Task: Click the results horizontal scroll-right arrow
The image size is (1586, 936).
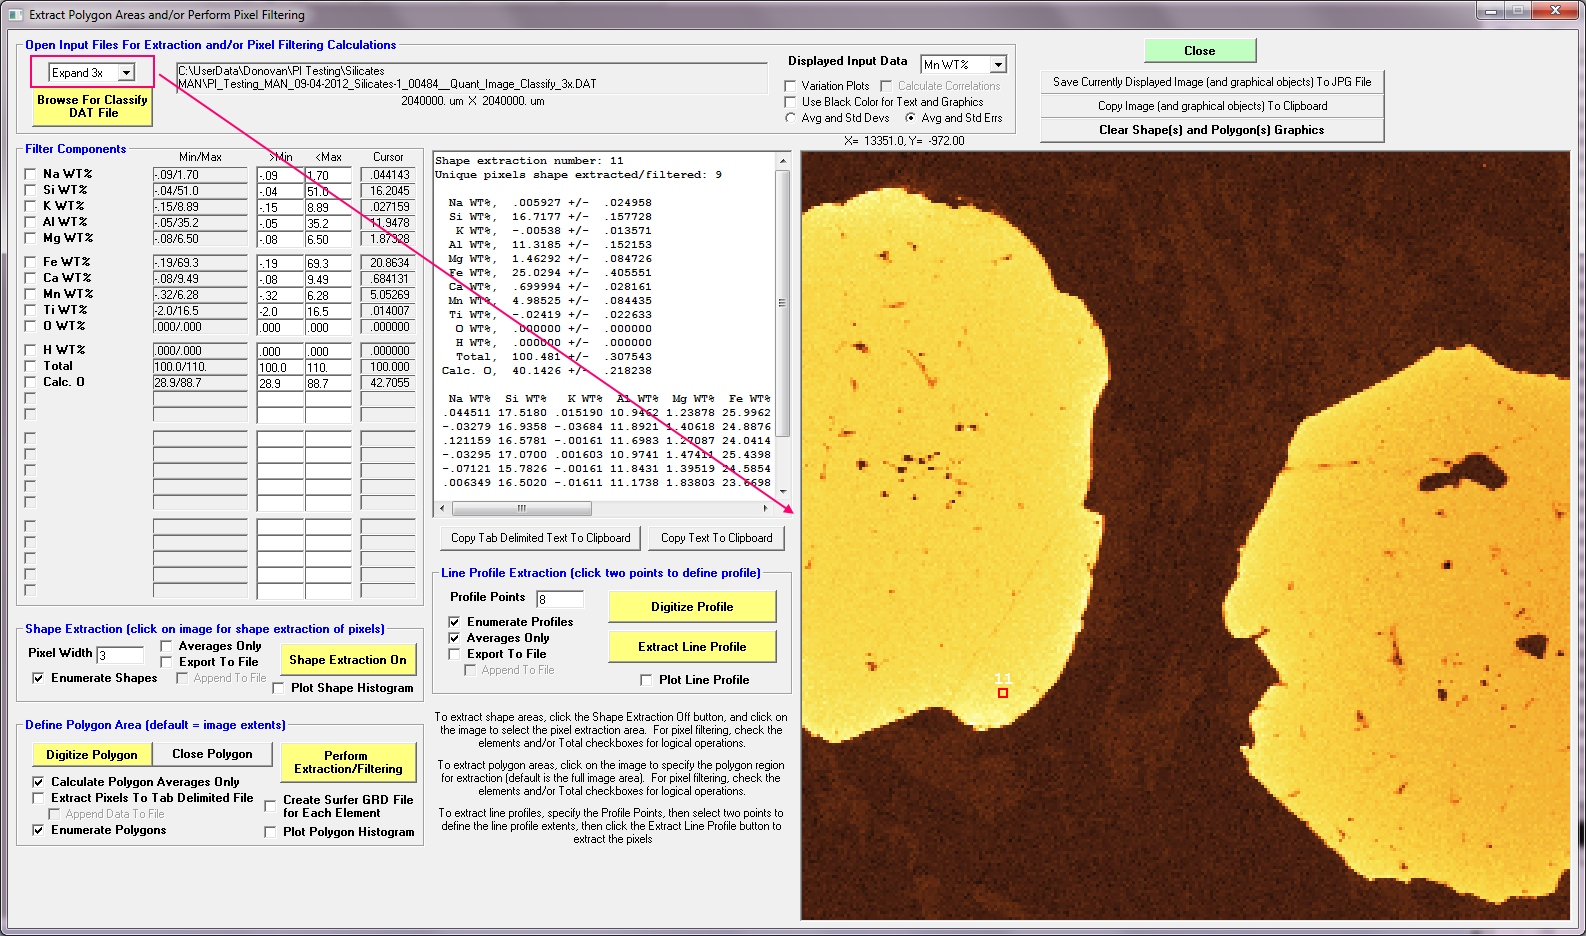Action: point(767,508)
